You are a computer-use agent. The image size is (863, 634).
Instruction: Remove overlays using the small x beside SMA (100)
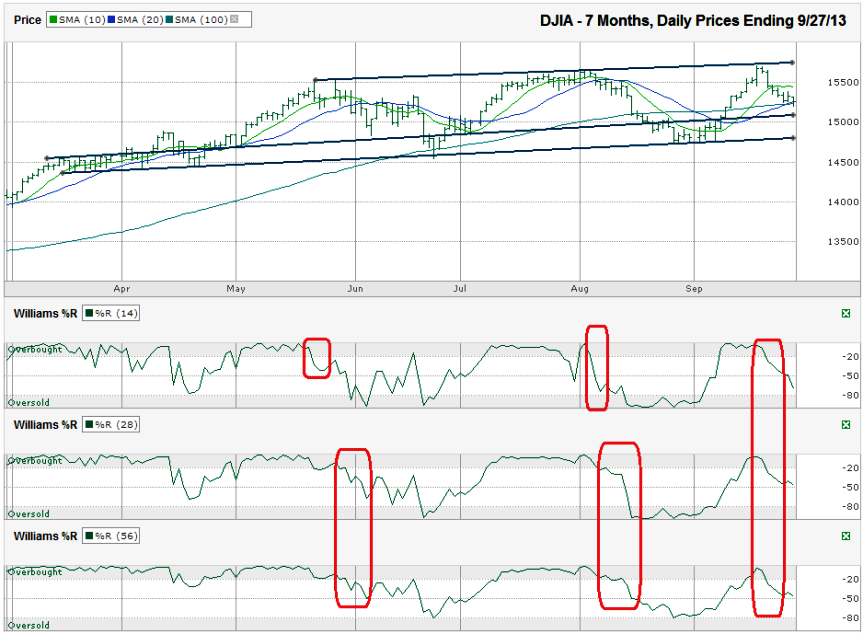(x=234, y=19)
